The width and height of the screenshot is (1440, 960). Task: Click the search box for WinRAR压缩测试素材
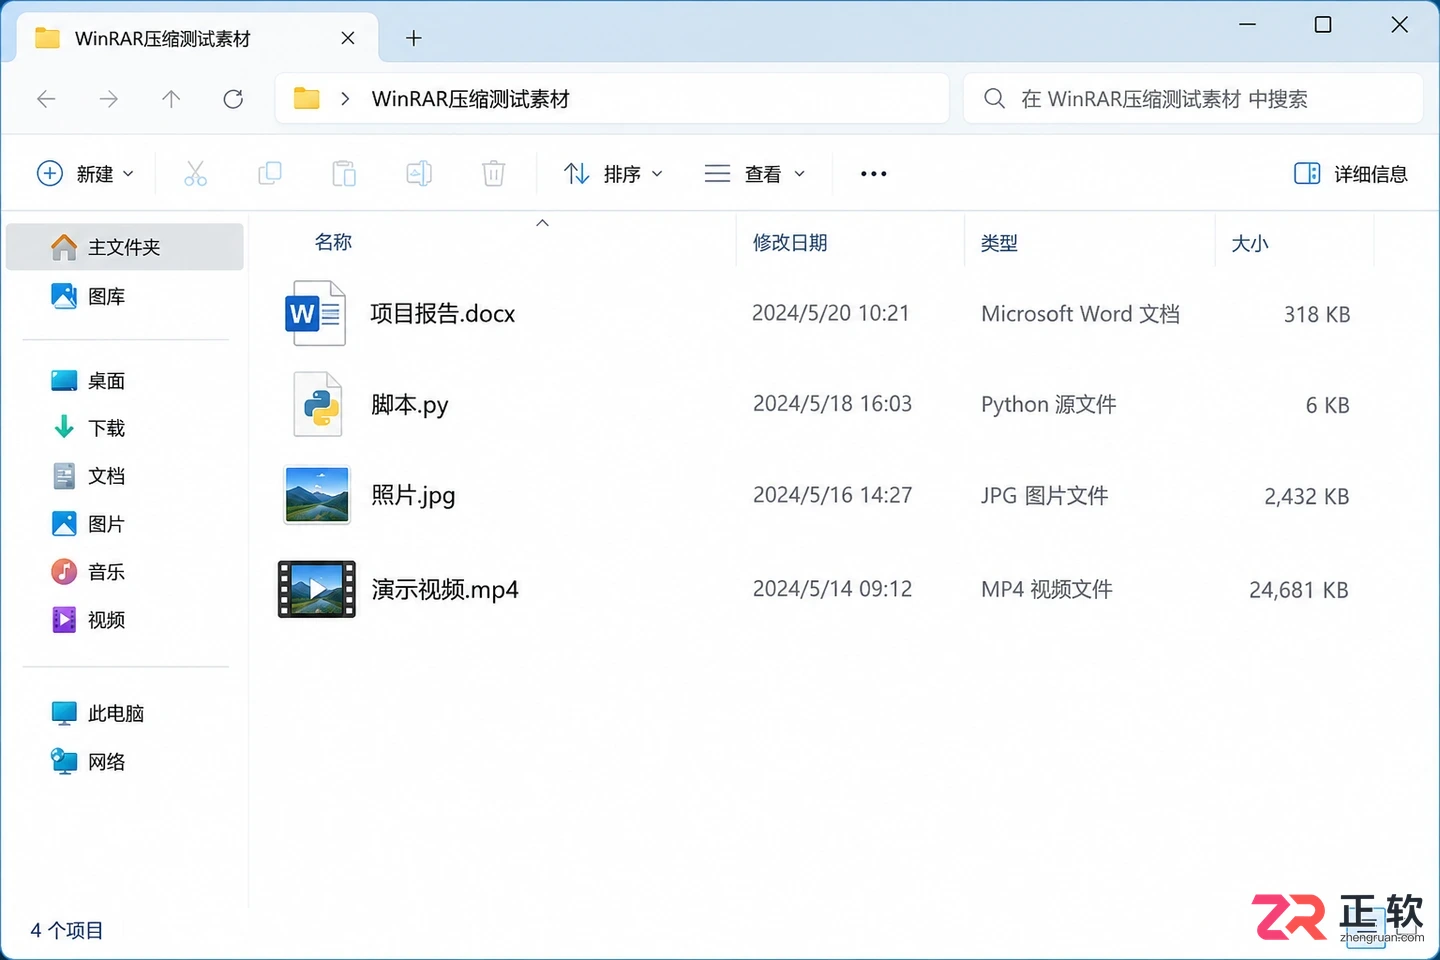pos(1193,99)
